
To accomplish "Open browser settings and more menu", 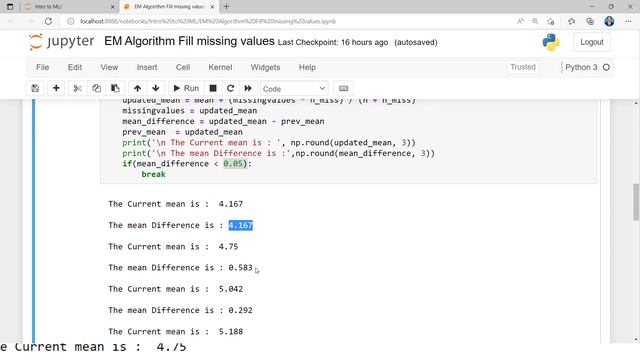I will pyautogui.click(x=628, y=21).
